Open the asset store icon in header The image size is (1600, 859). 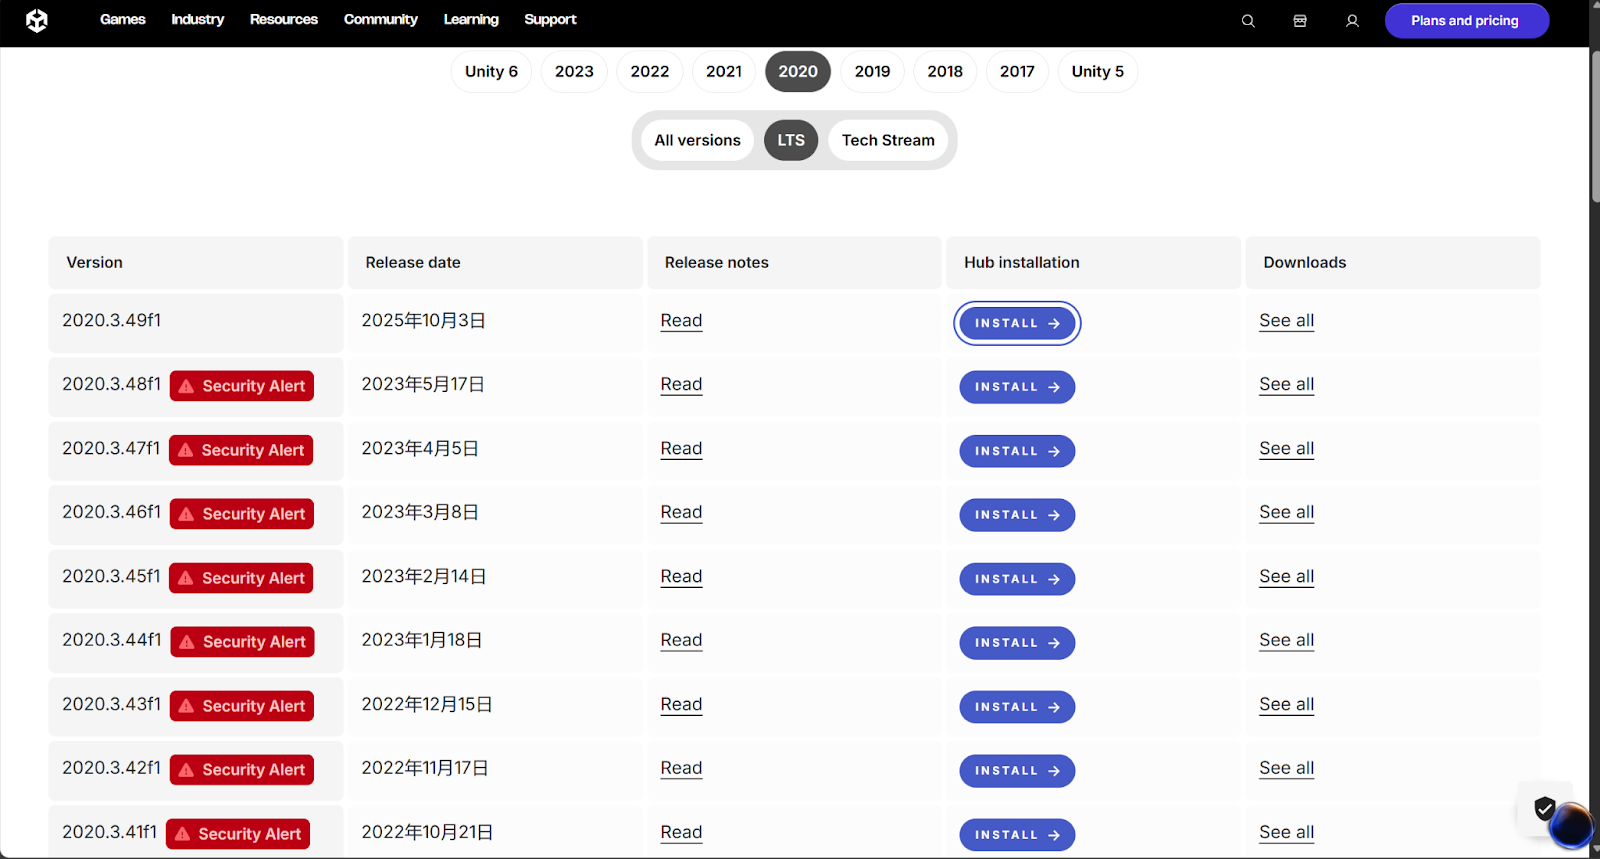[1300, 21]
